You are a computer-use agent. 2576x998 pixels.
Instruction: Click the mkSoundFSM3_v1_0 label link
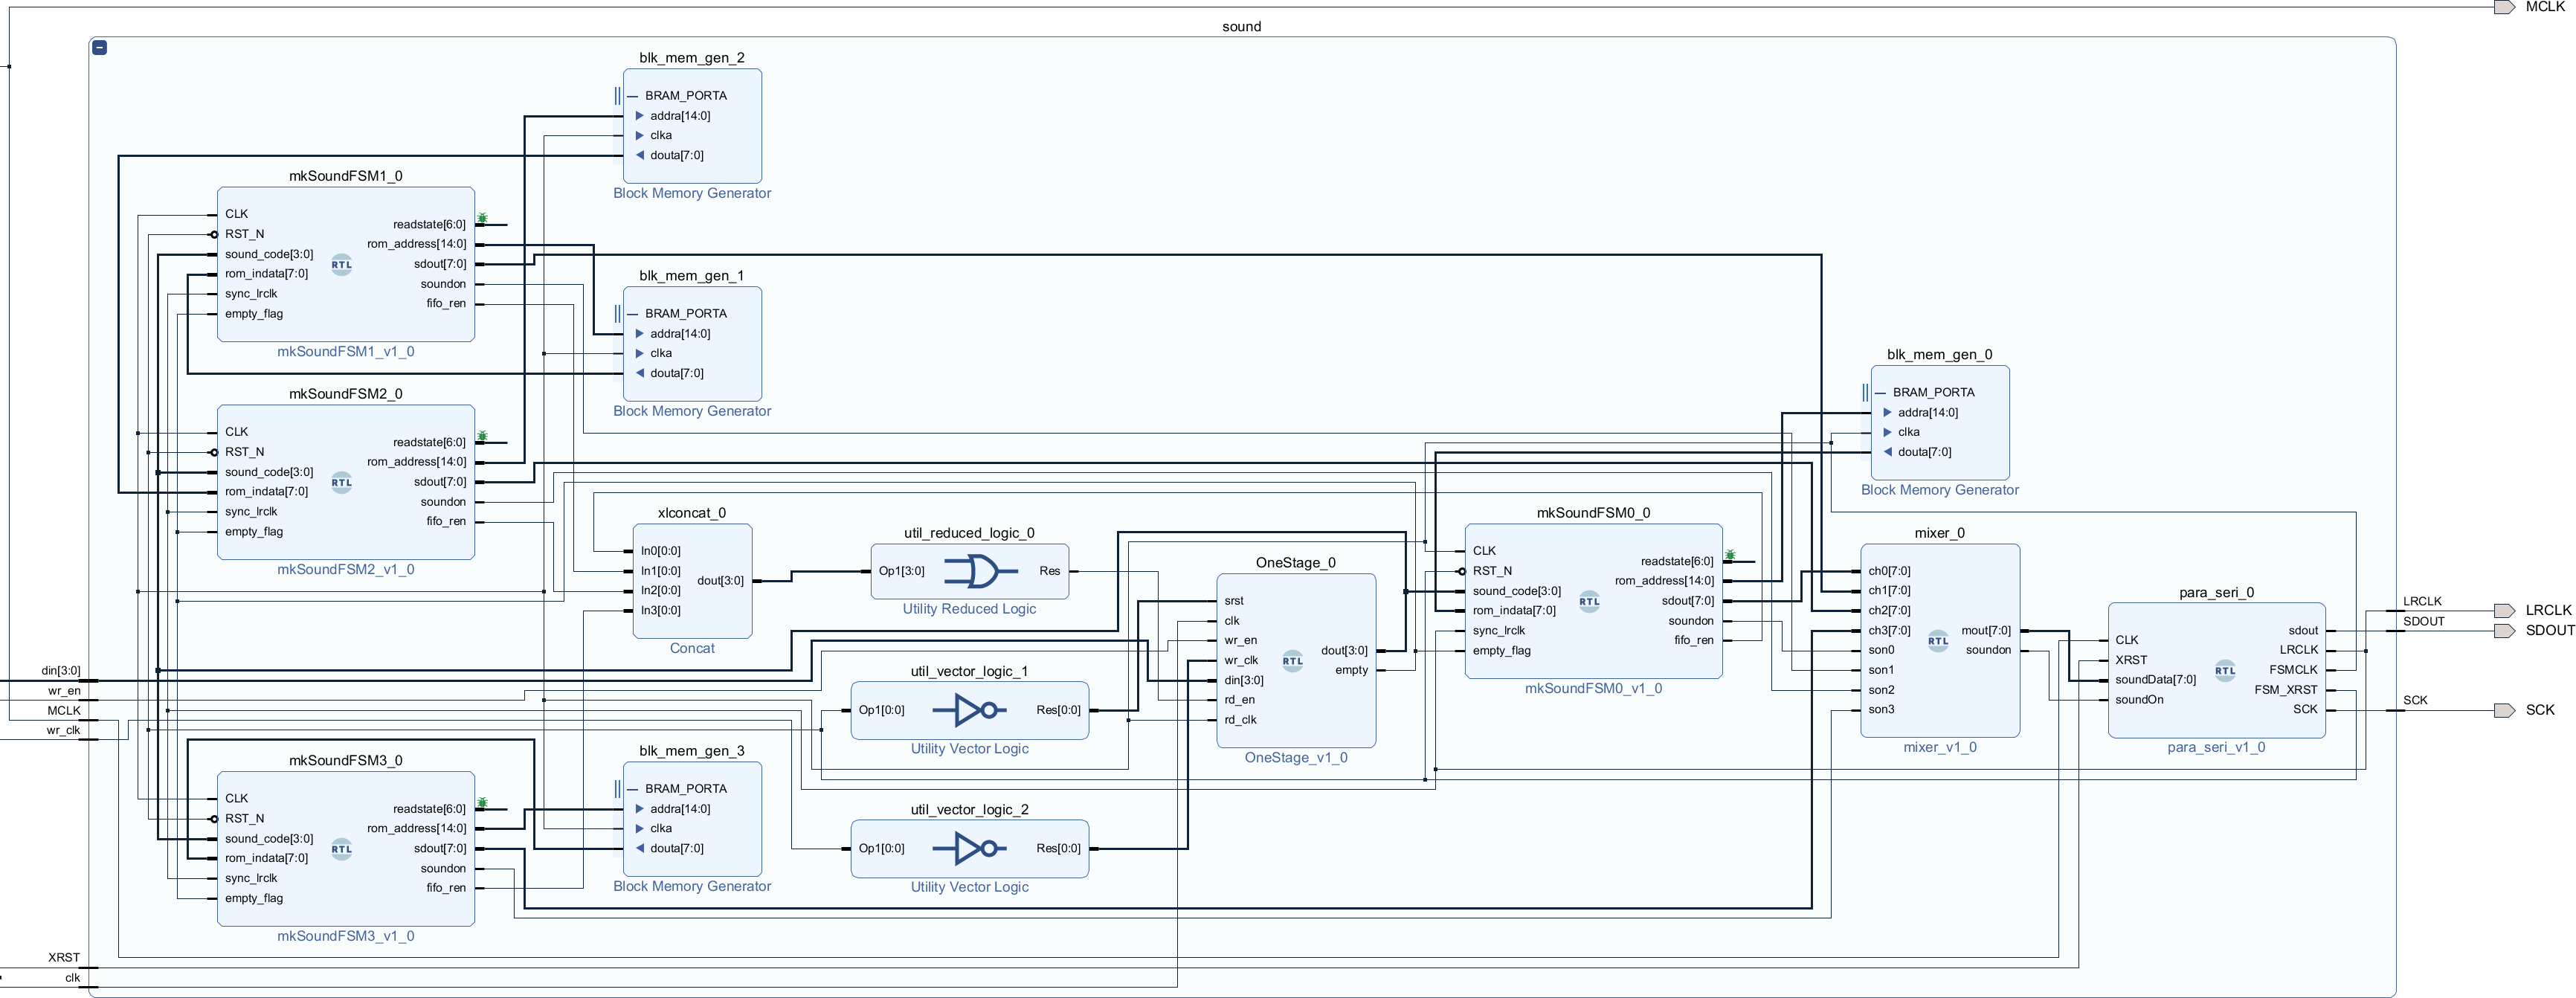[345, 936]
